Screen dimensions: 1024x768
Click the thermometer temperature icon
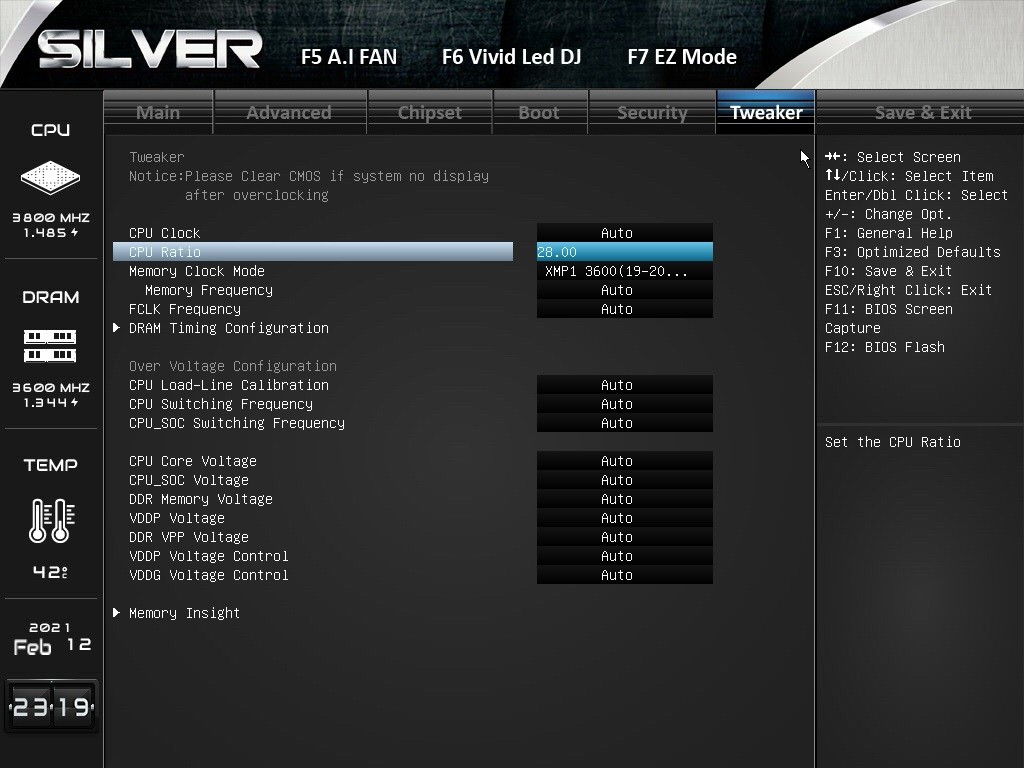coord(52,520)
